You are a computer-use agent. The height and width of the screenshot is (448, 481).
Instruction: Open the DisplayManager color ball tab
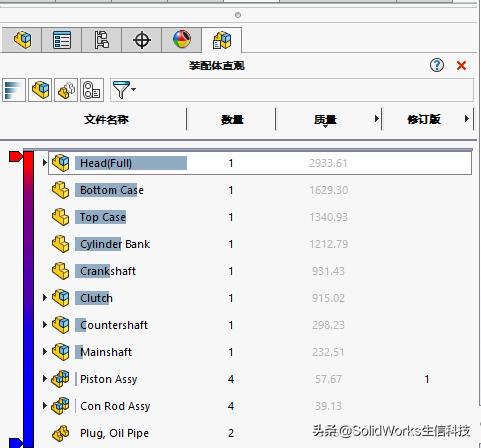182,40
